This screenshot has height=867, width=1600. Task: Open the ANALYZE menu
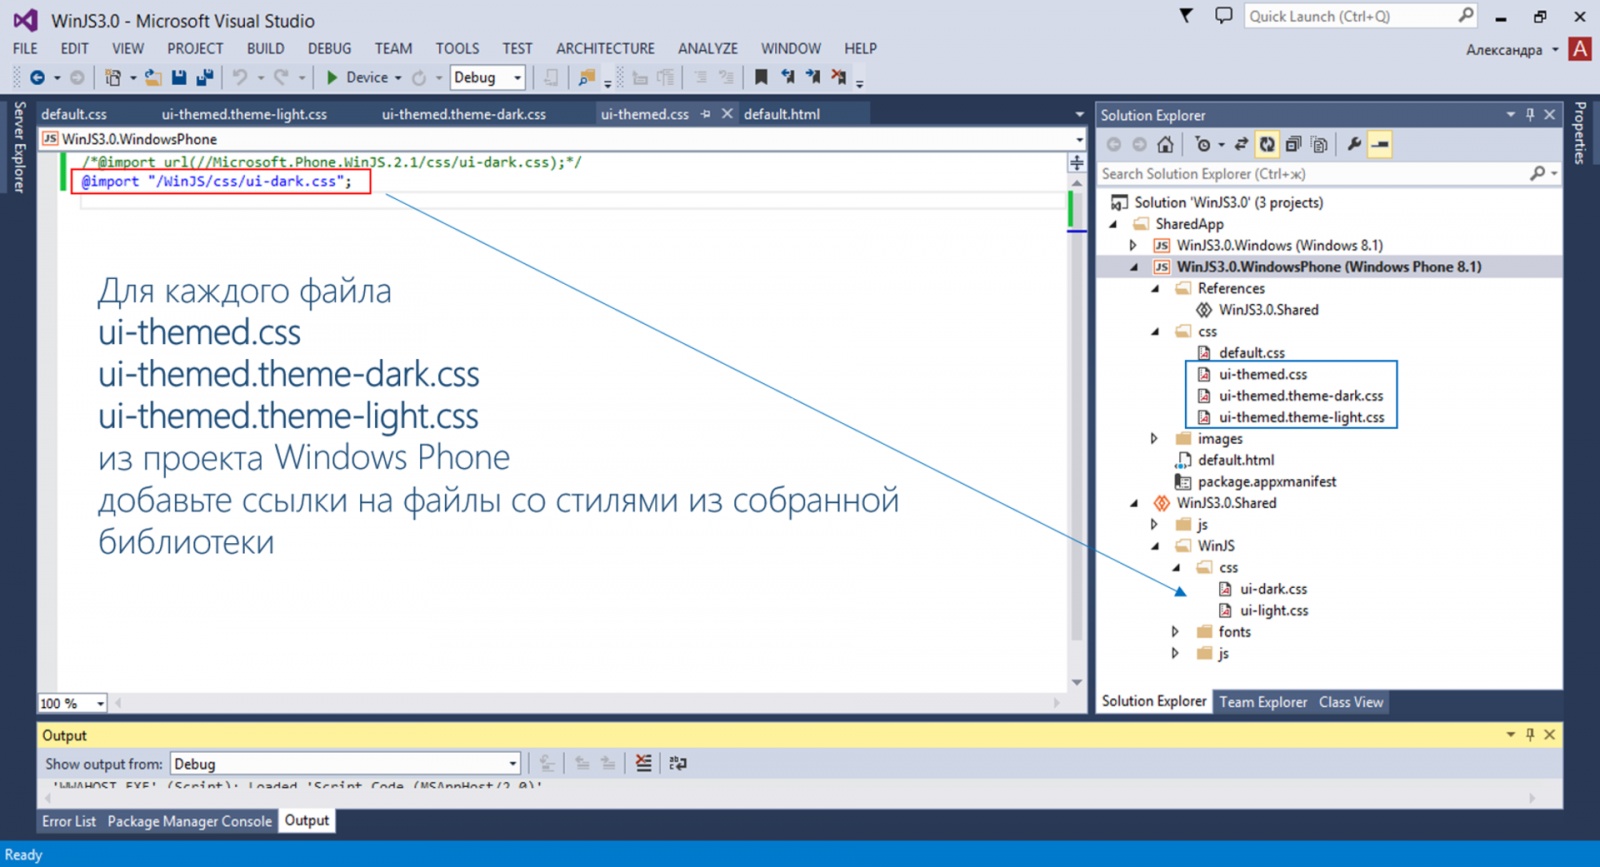point(707,48)
